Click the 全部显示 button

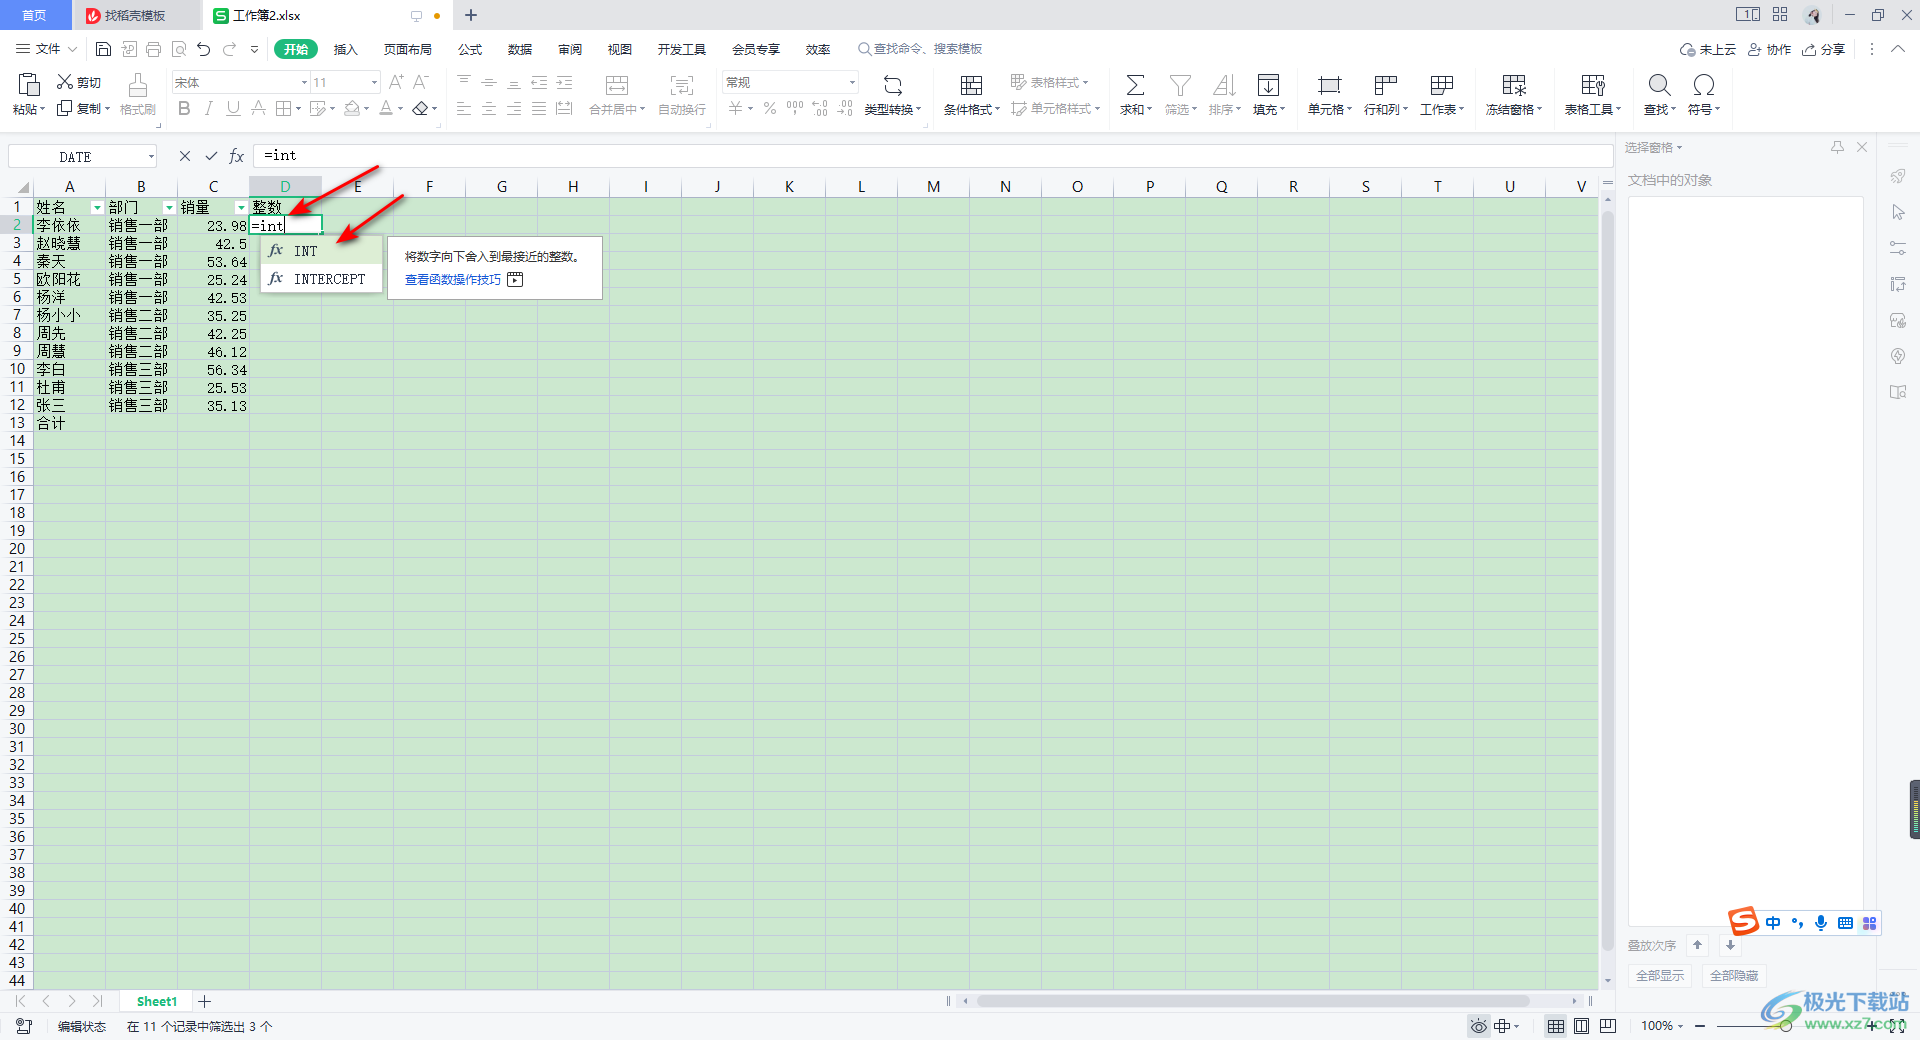click(x=1660, y=976)
